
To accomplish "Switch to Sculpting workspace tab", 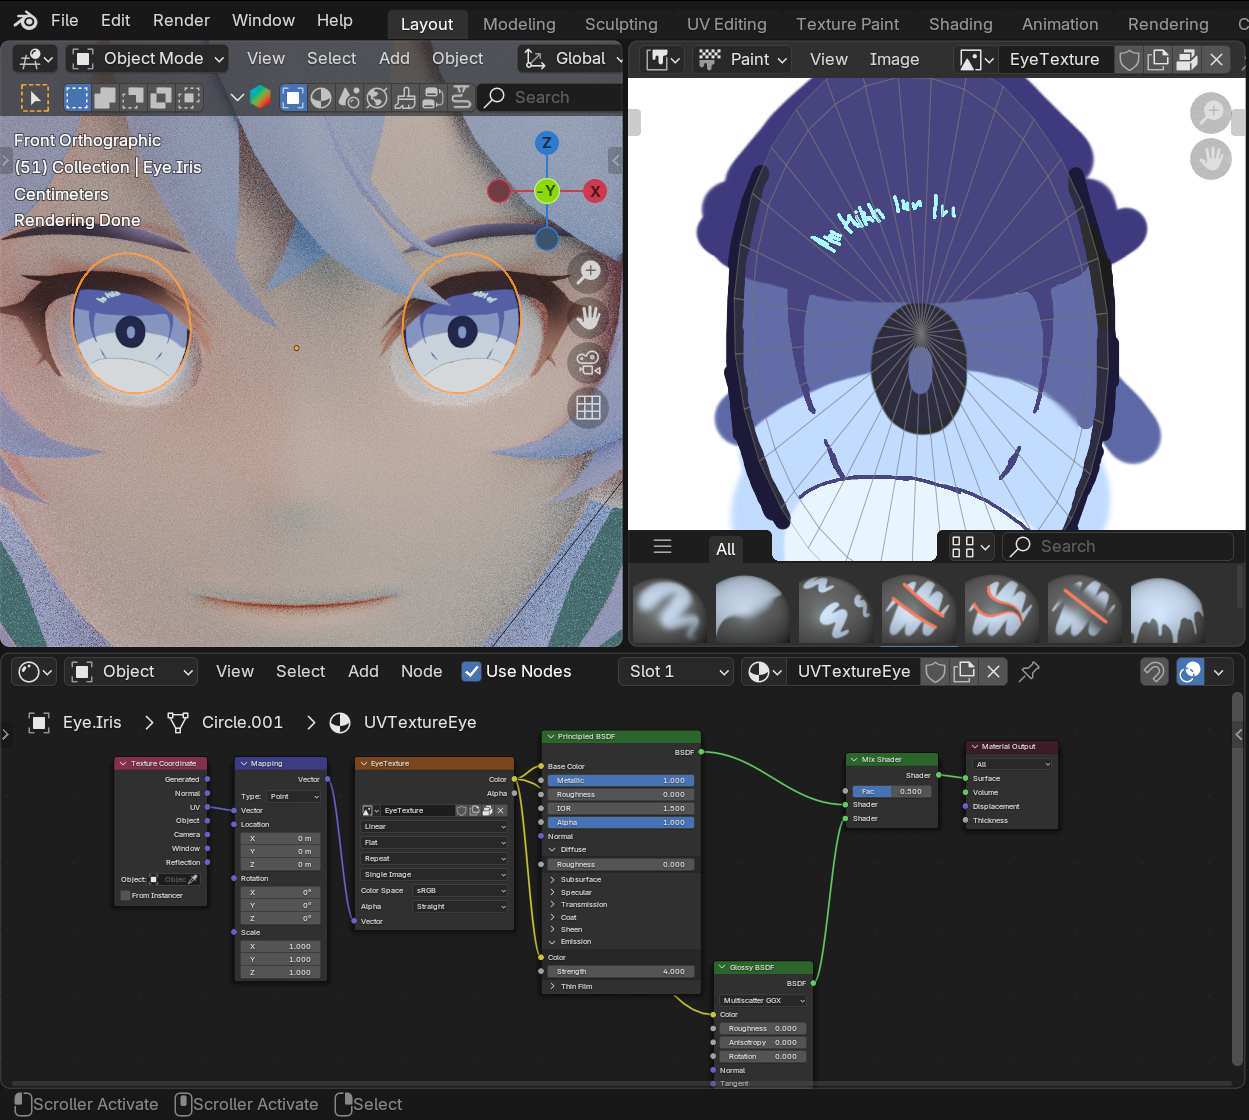I will (621, 24).
